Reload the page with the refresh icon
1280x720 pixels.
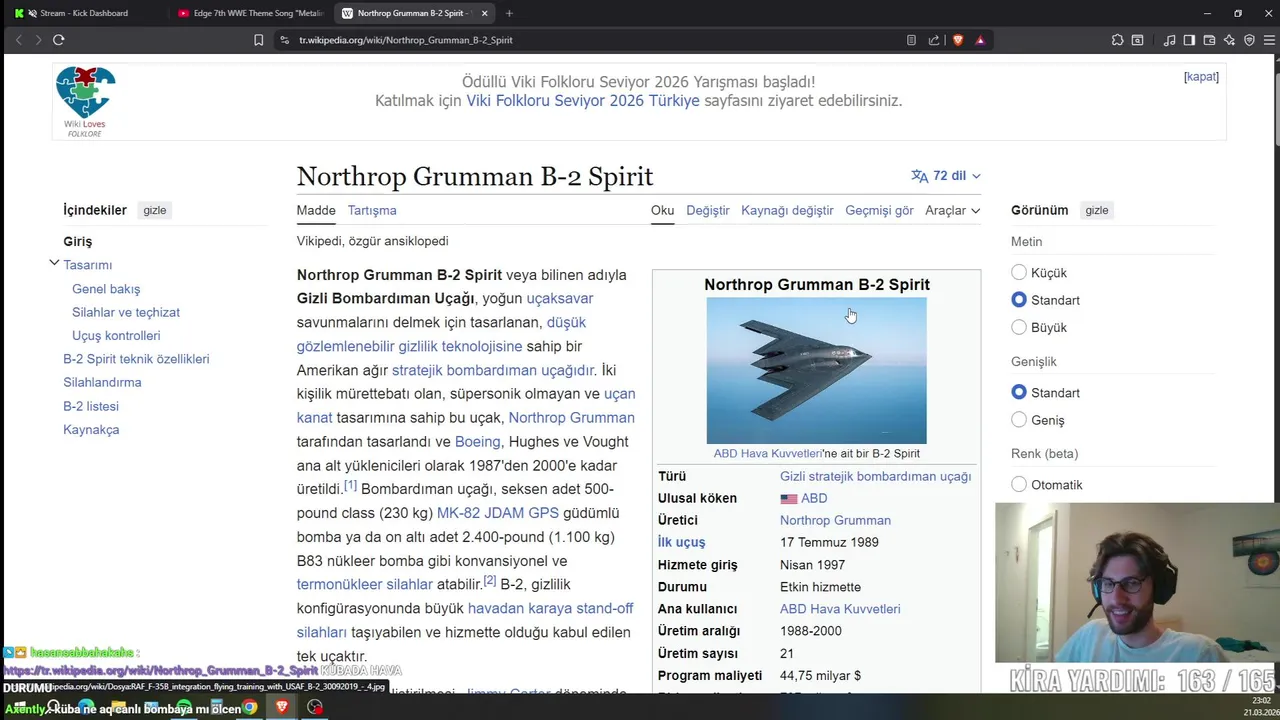pos(58,40)
